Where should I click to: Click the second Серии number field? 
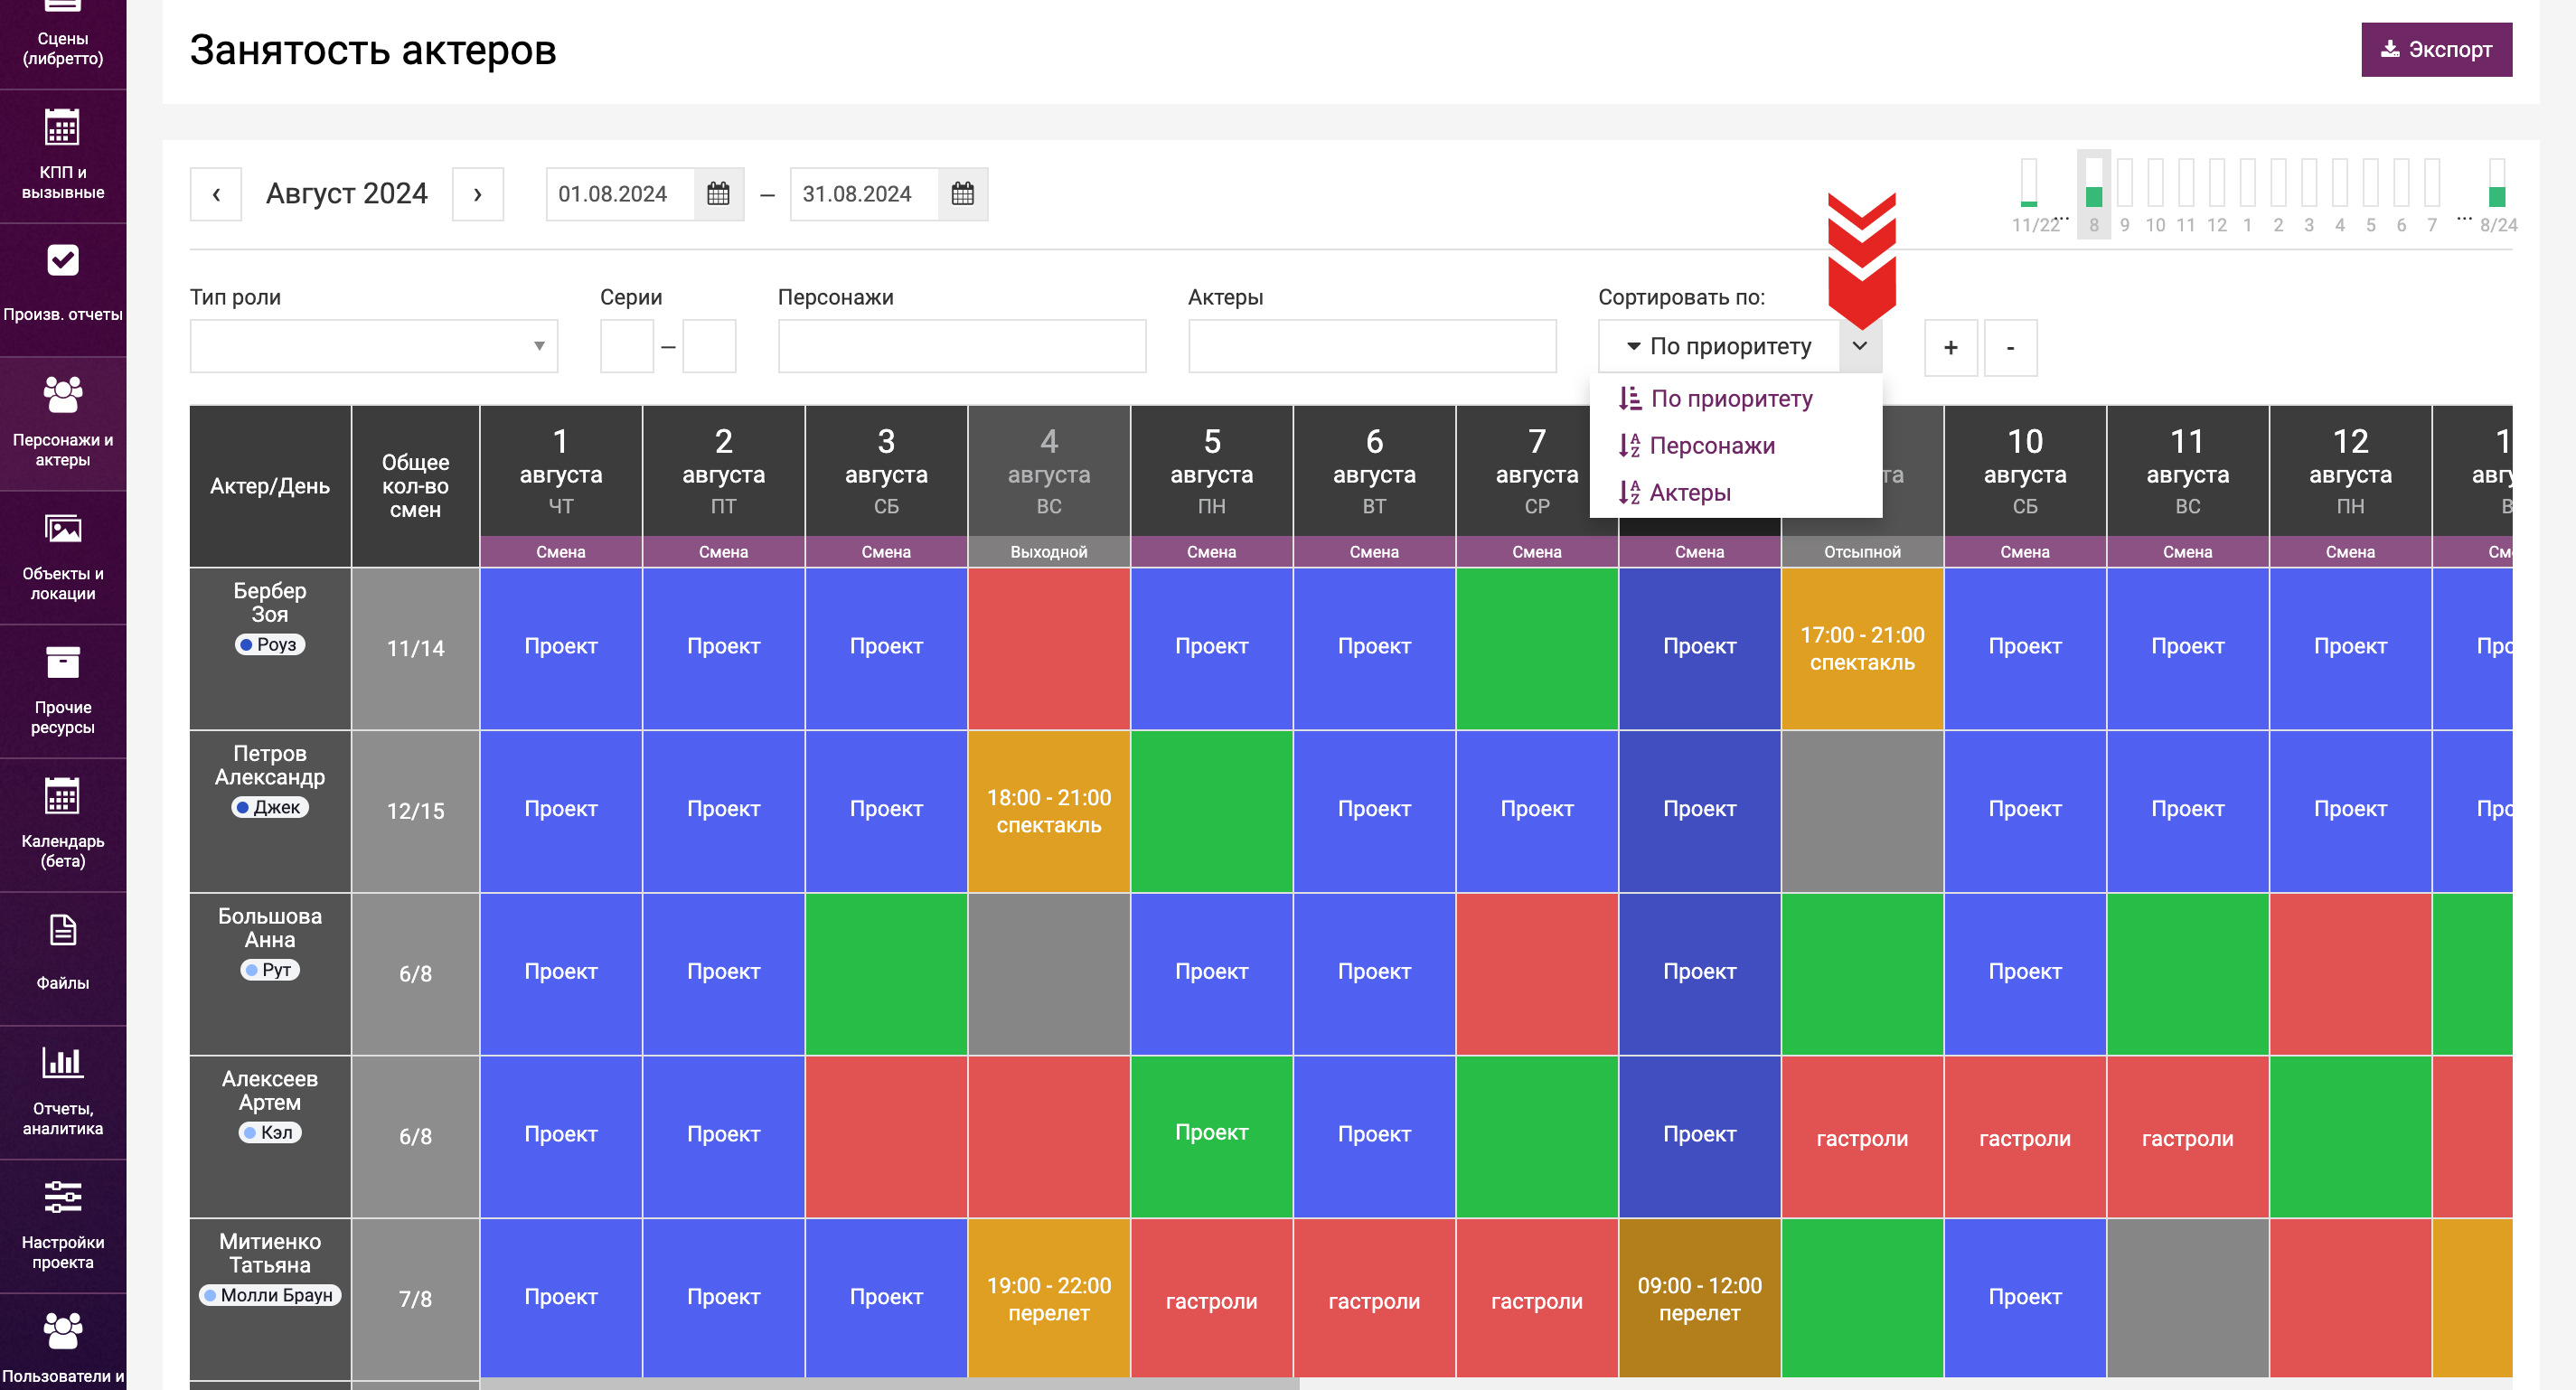click(x=709, y=346)
